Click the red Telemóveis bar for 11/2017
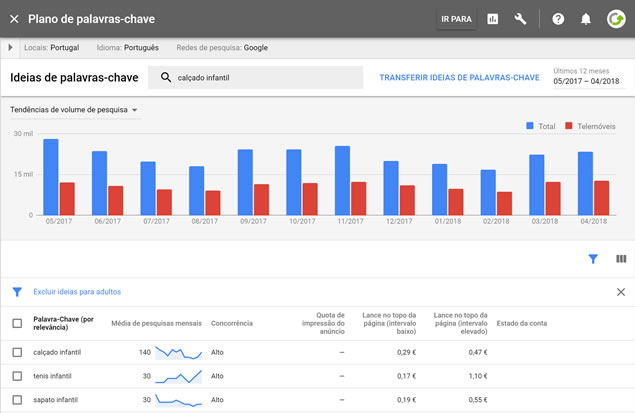Viewport: 635px width, 413px height. coord(359,198)
